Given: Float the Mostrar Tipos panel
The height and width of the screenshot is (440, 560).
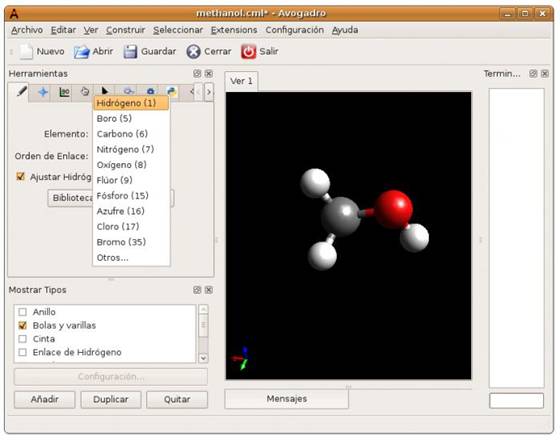Looking at the screenshot, I should tap(197, 290).
